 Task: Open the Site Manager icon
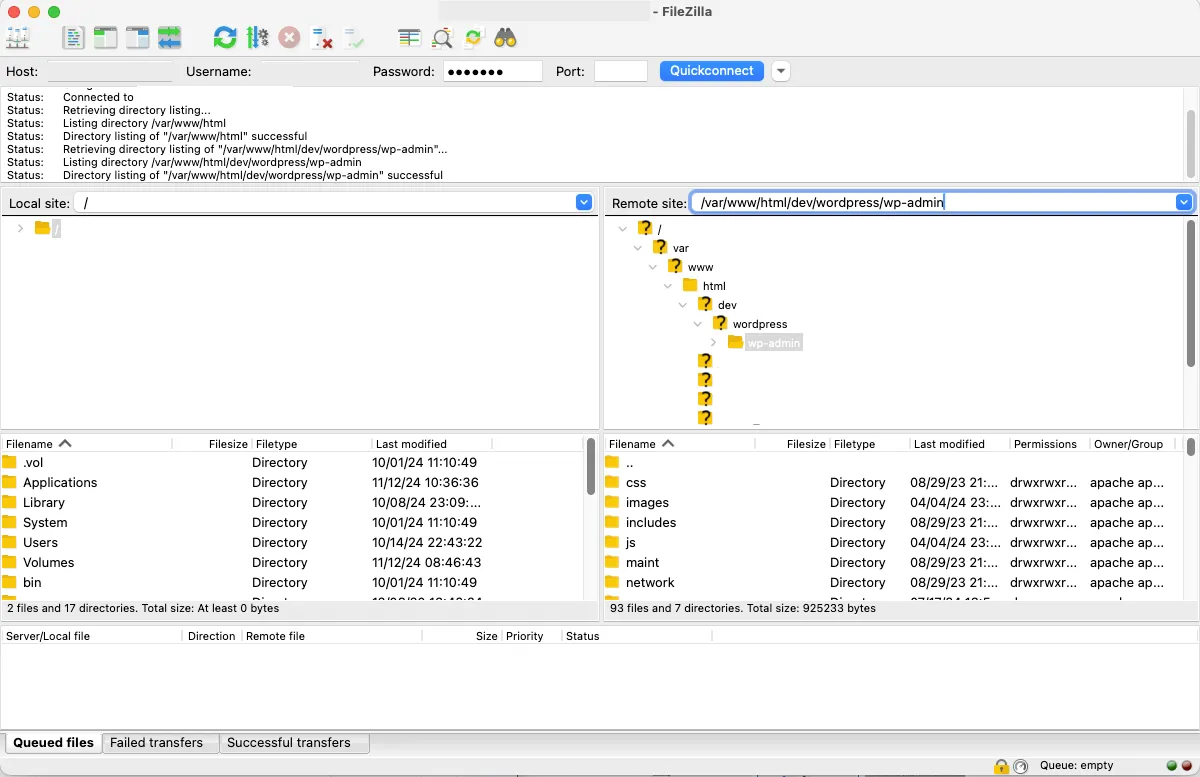(x=18, y=38)
